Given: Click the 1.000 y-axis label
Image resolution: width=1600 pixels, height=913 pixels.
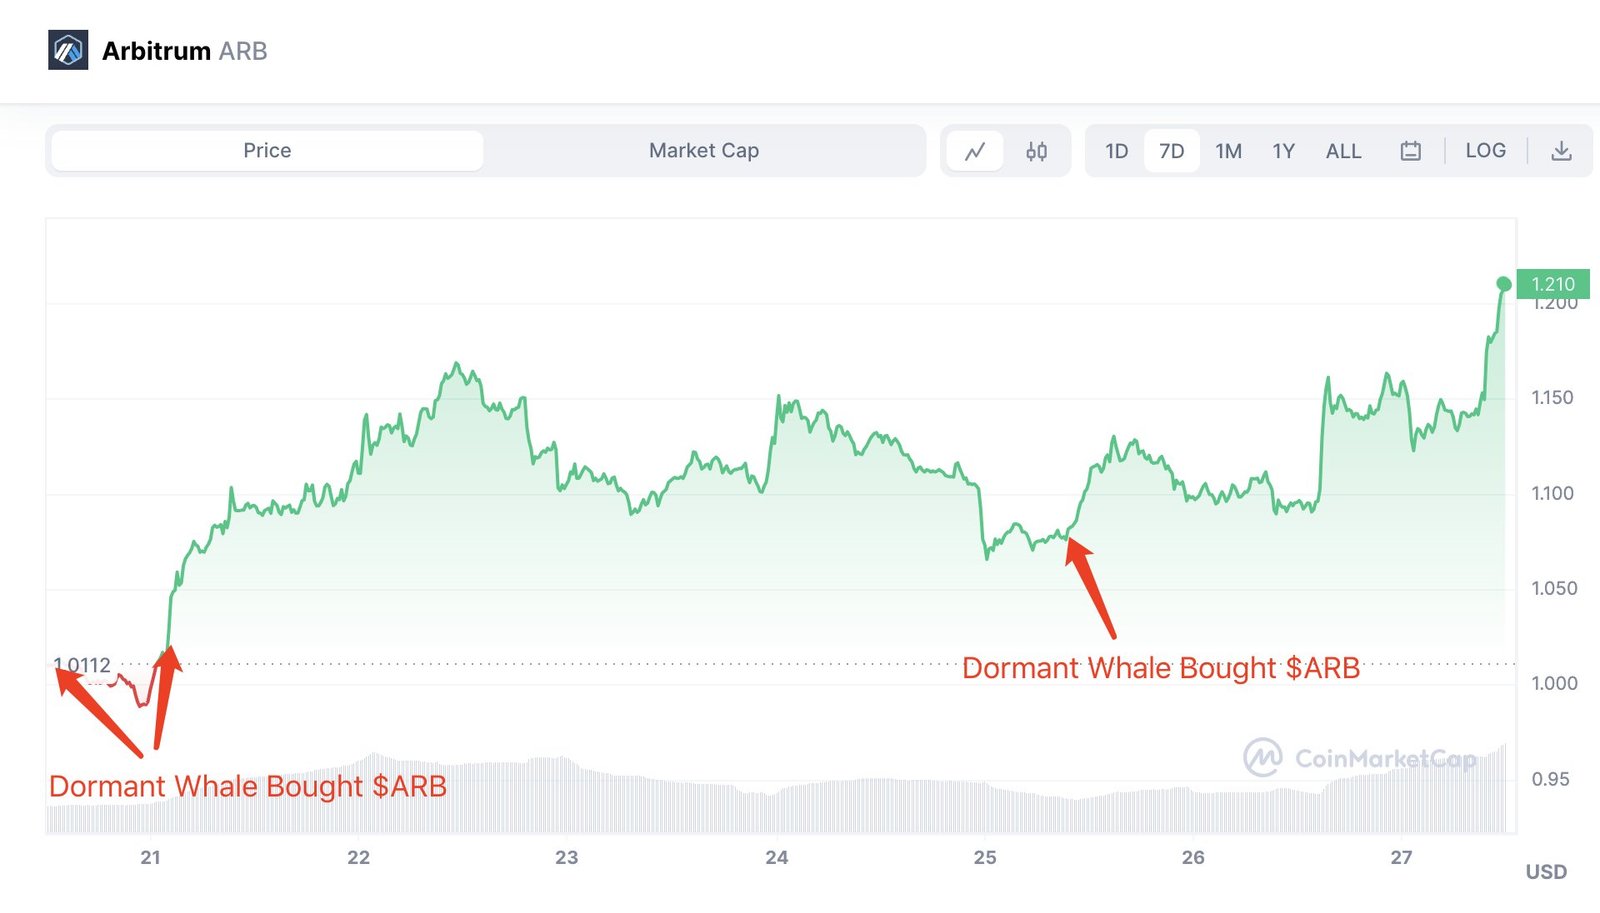Looking at the screenshot, I should pyautogui.click(x=1554, y=683).
